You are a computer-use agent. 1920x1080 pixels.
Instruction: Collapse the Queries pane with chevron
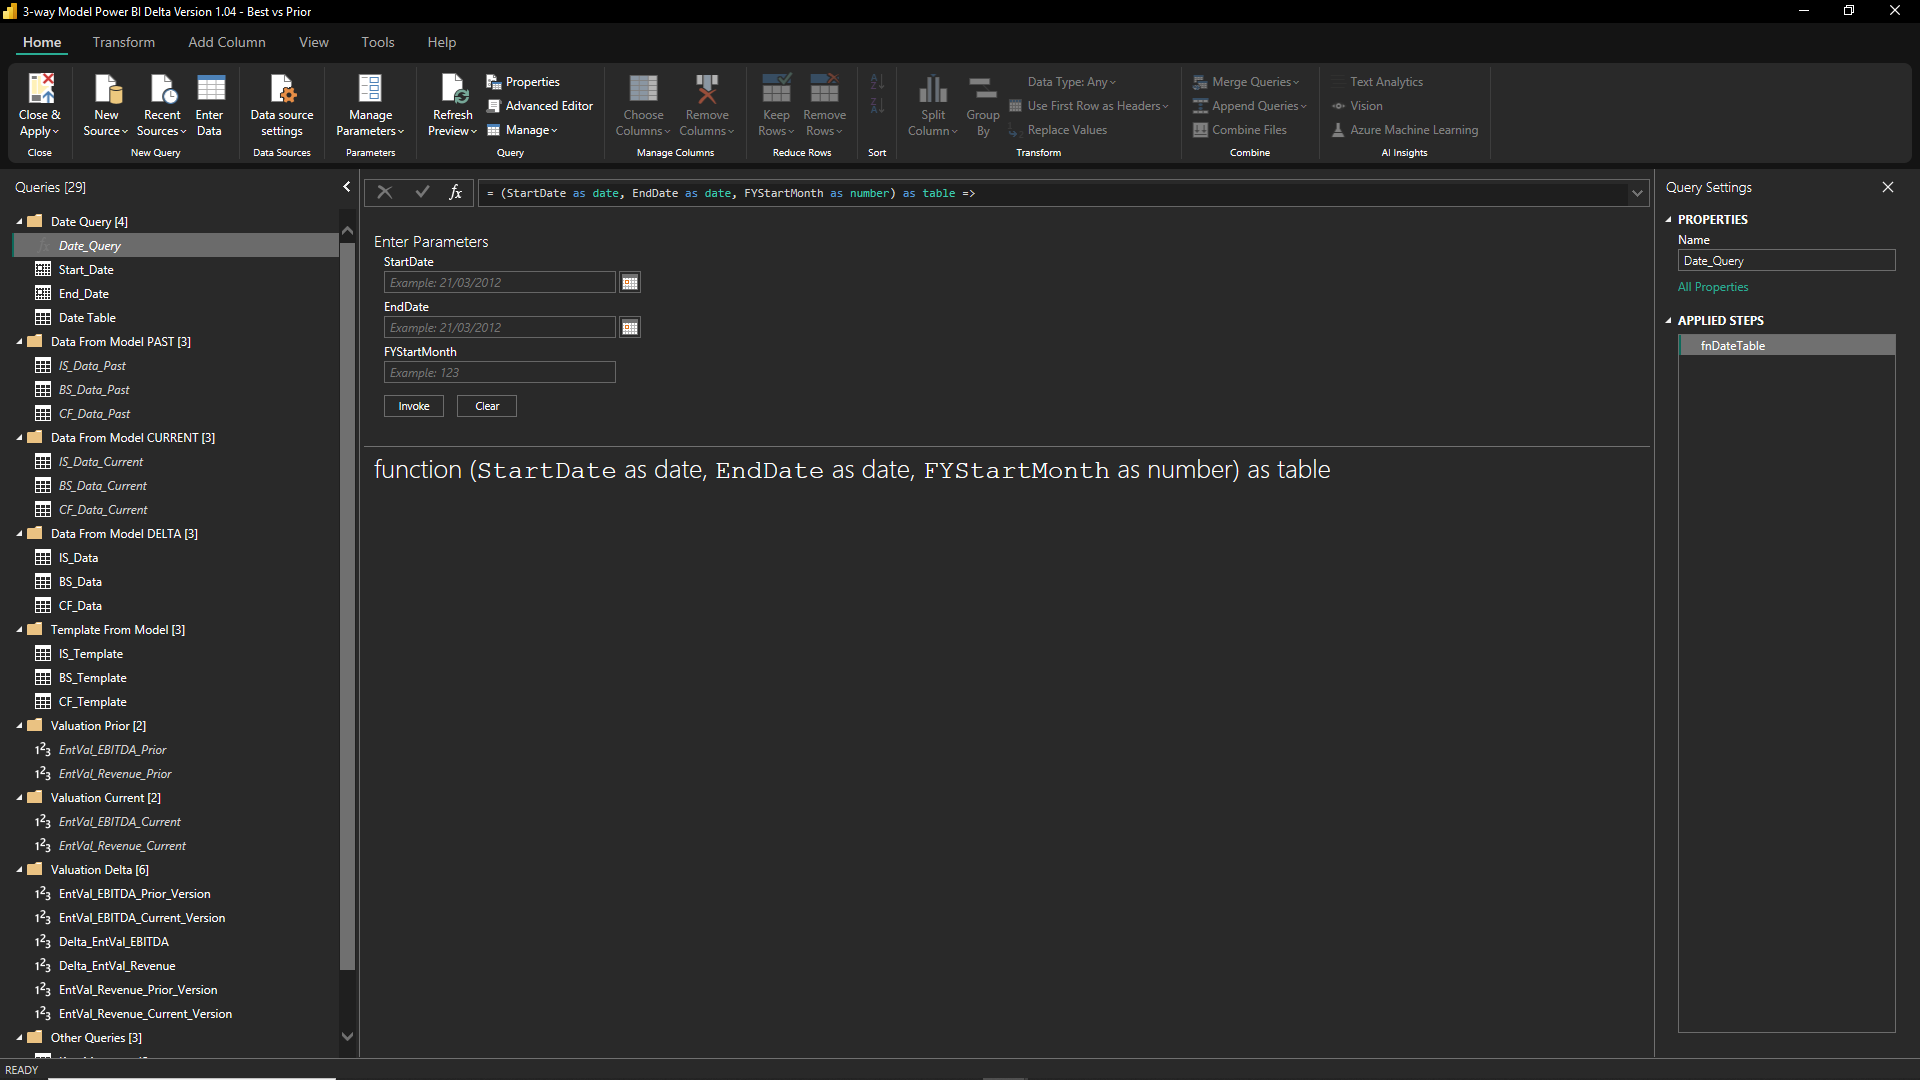click(347, 187)
